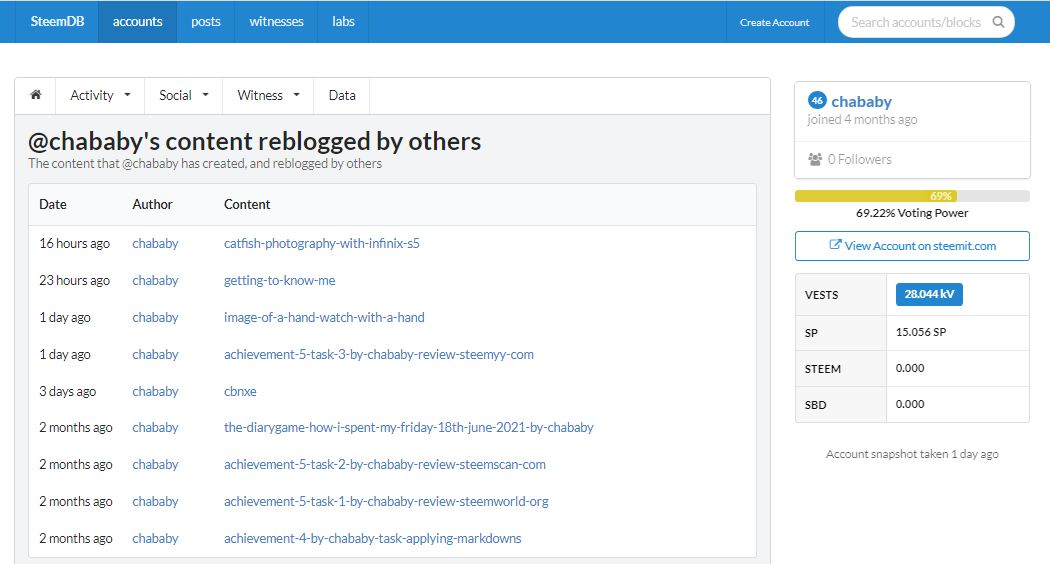Open the diarygame Friday 18th June post
The height and width of the screenshot is (564, 1050).
(x=408, y=427)
